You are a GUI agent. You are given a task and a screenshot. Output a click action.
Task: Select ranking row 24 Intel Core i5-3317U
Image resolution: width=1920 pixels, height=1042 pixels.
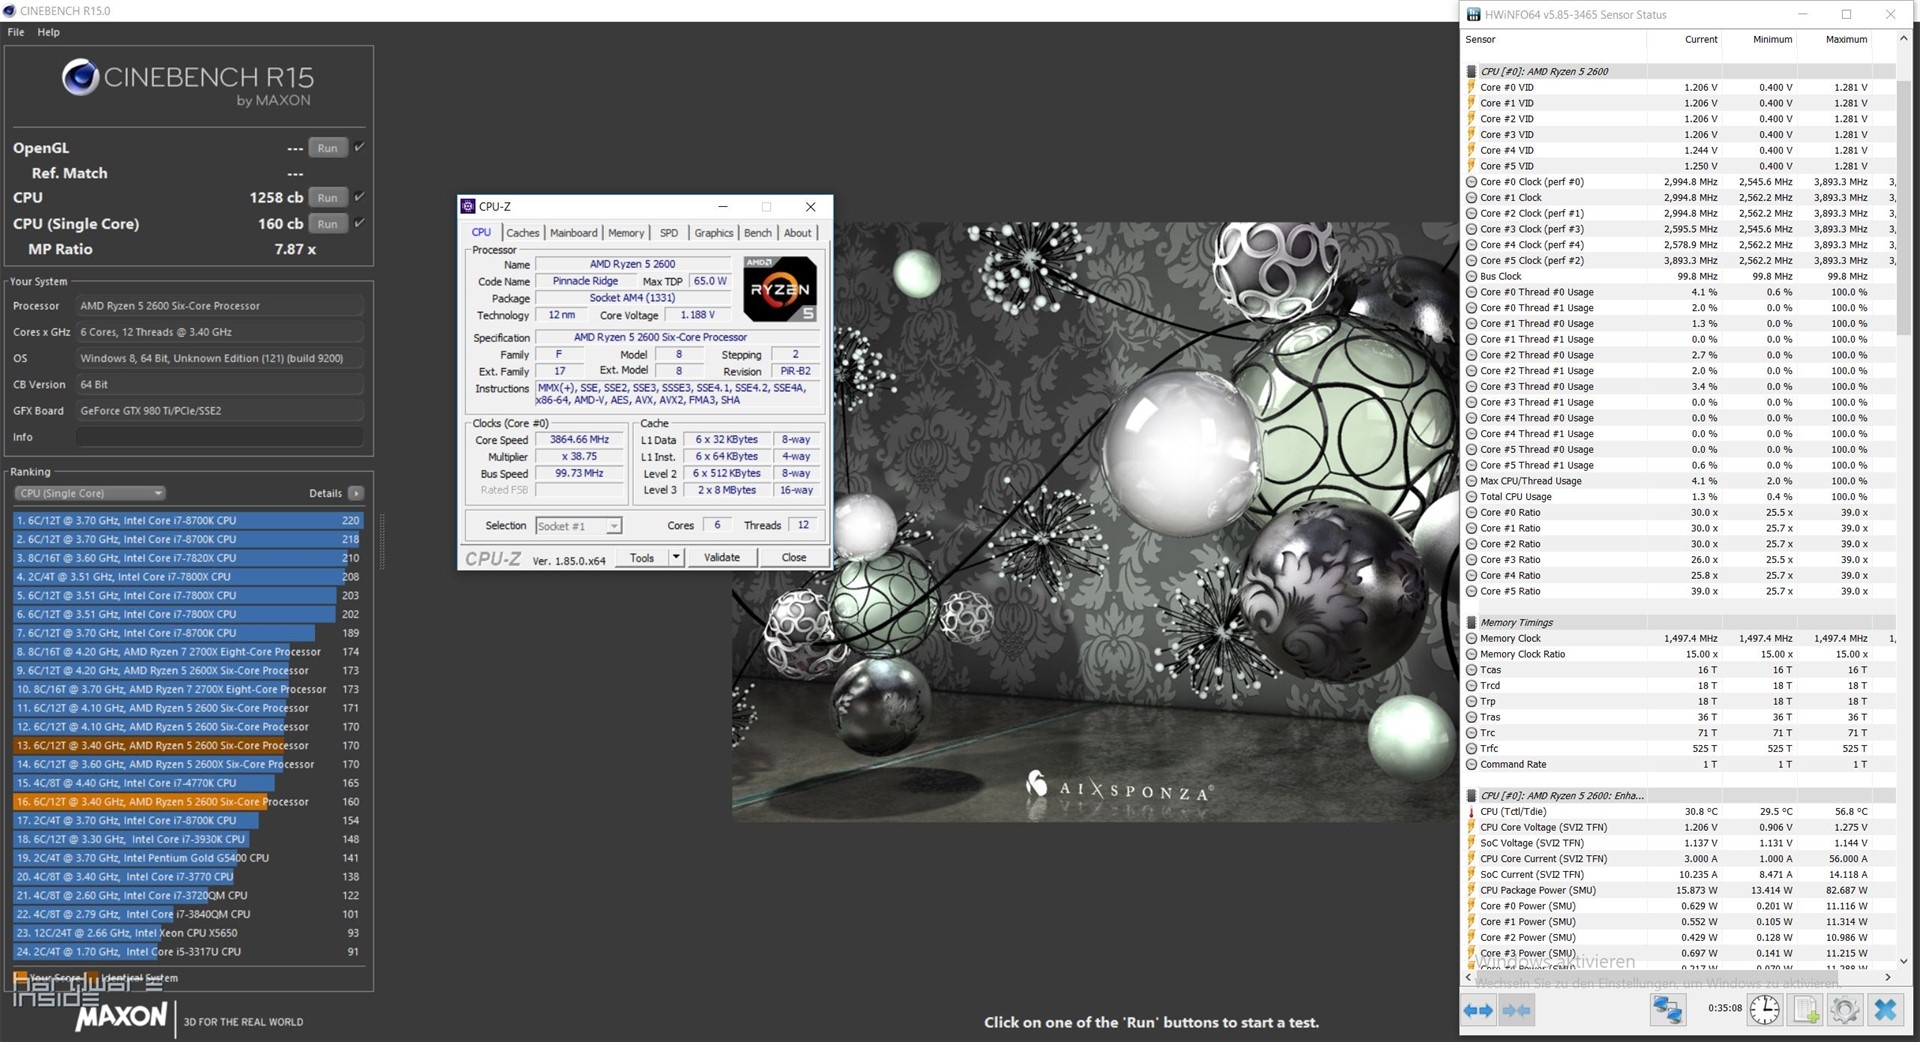tap(188, 952)
